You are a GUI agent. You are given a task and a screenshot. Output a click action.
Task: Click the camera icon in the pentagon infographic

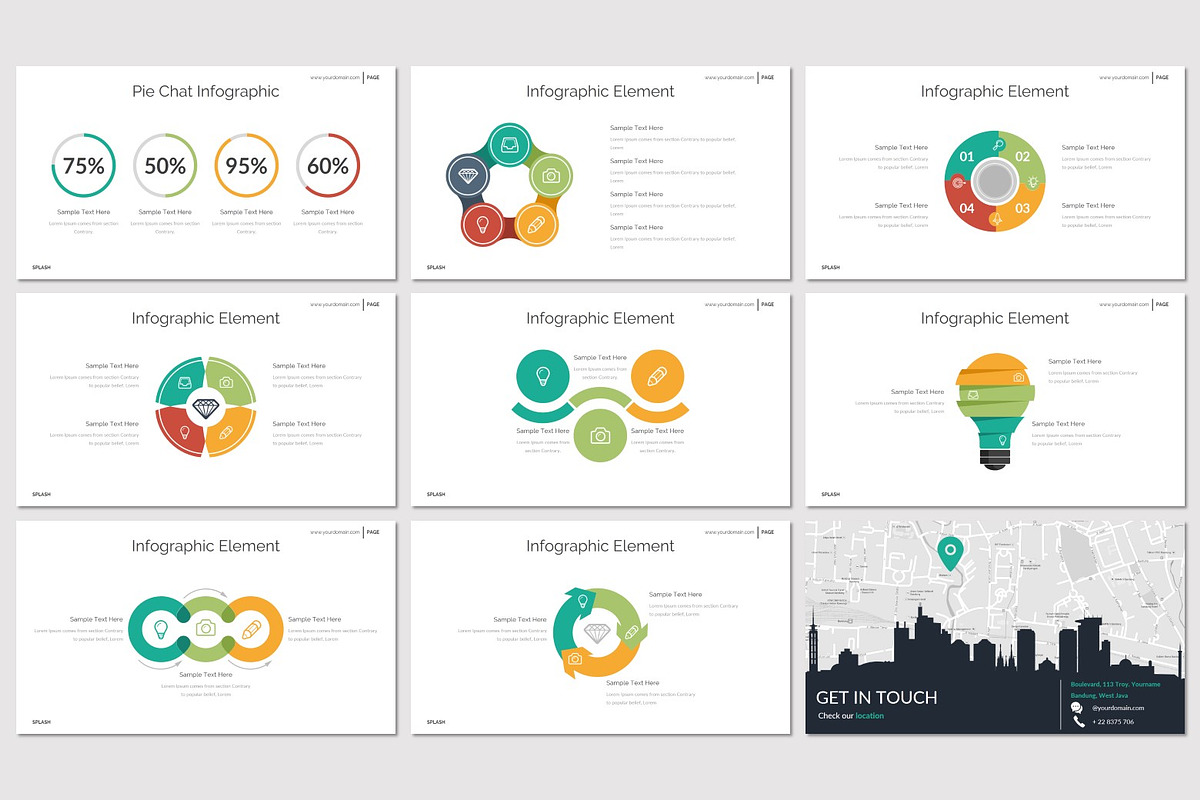pyautogui.click(x=550, y=176)
